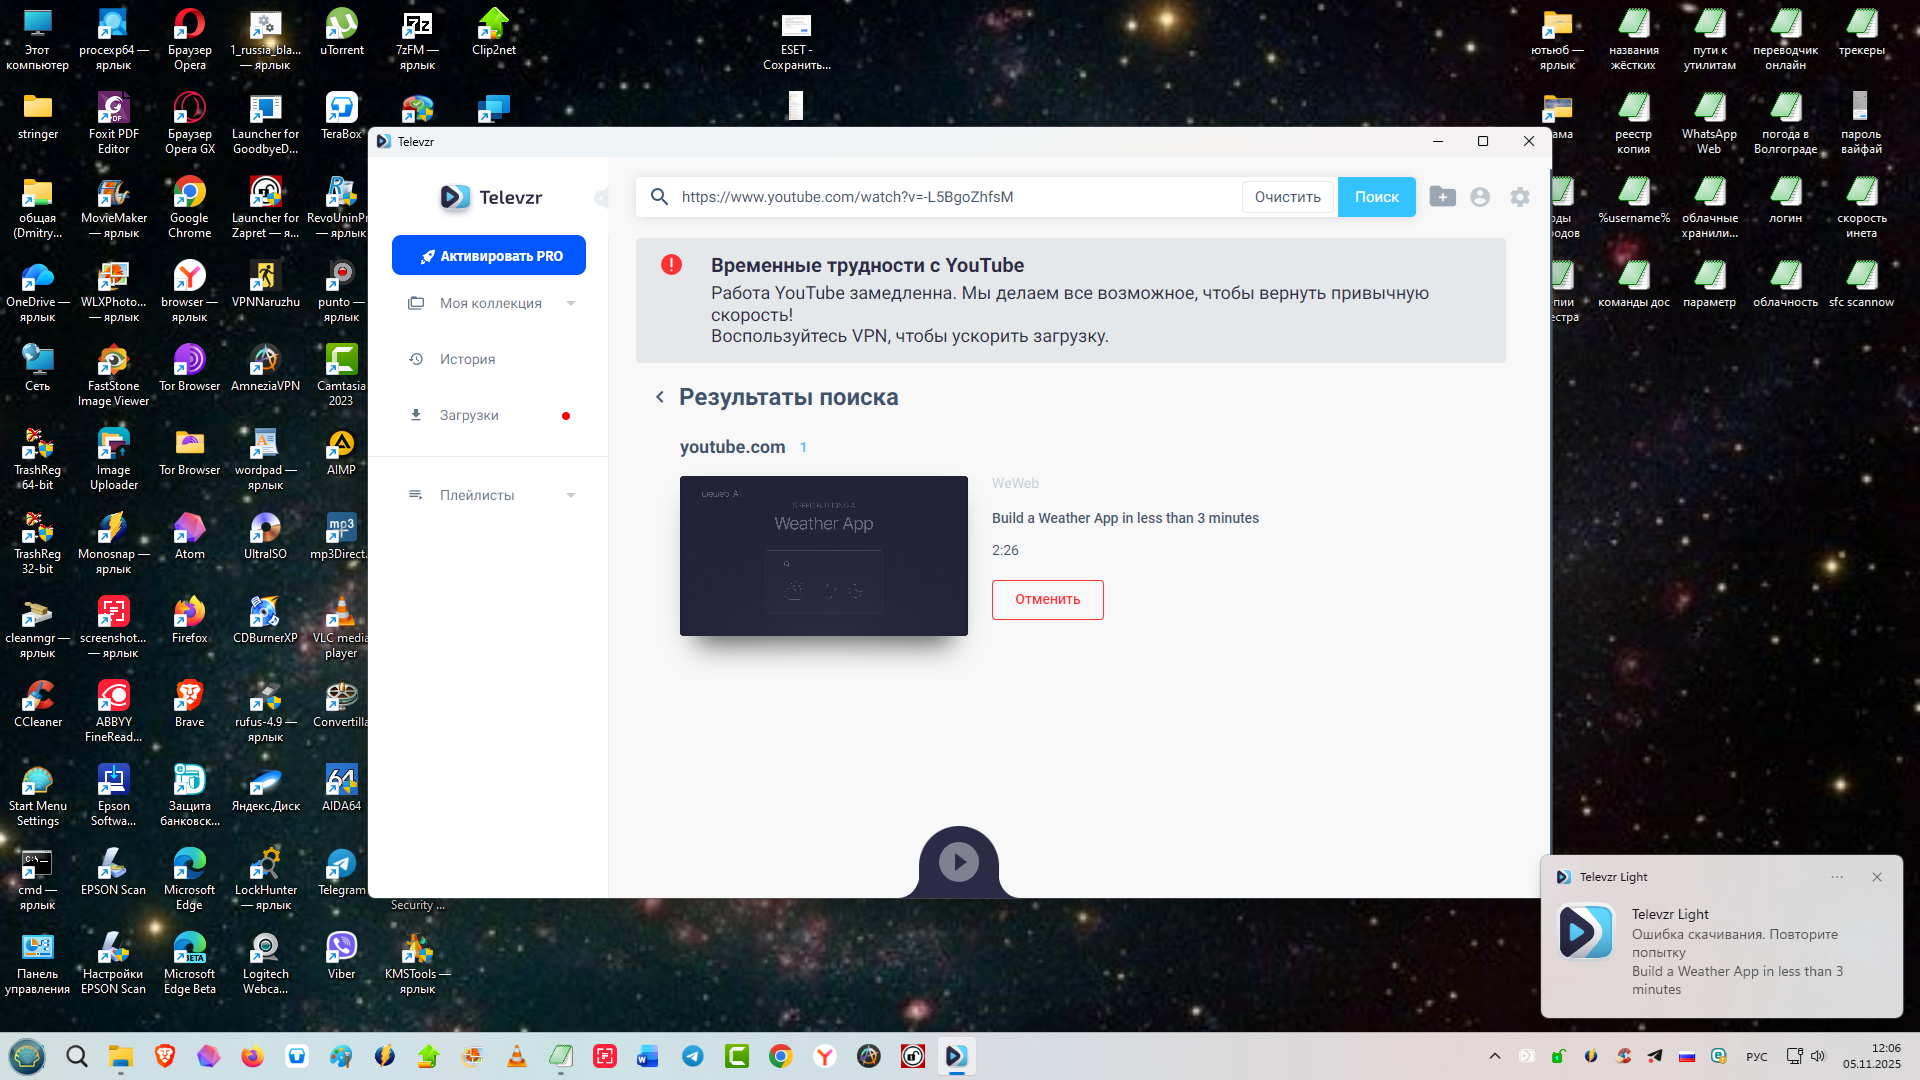This screenshot has height=1080, width=1920.
Task: Show hidden system tray icons chevron
Action: (1495, 1056)
